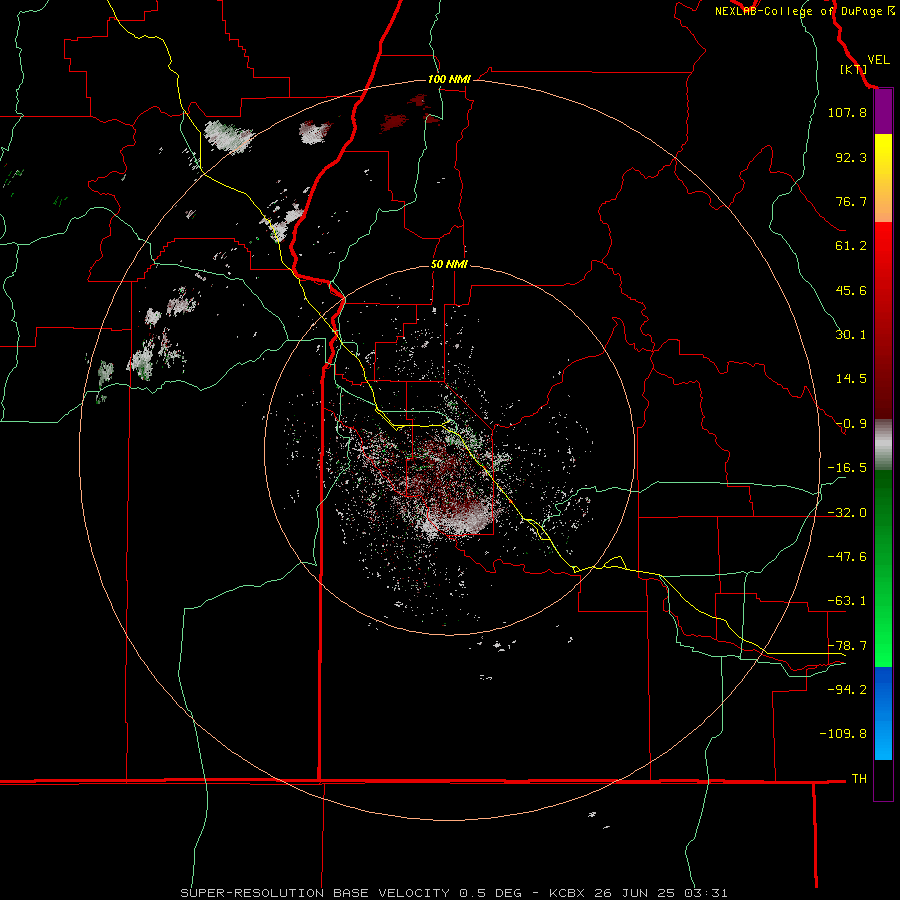Screen dimensions: 900x900
Task: Select the -47.6 scale value
Action: [x=847, y=557]
